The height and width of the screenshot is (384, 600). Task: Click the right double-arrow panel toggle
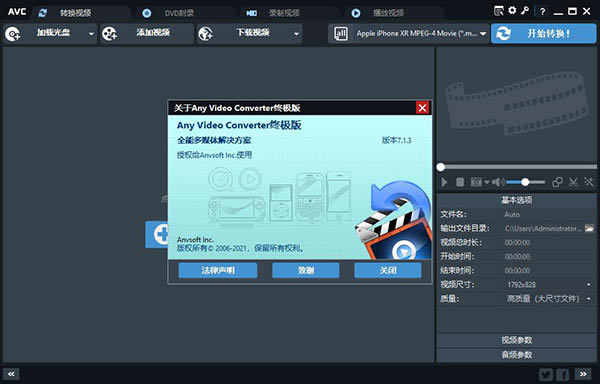(x=583, y=374)
